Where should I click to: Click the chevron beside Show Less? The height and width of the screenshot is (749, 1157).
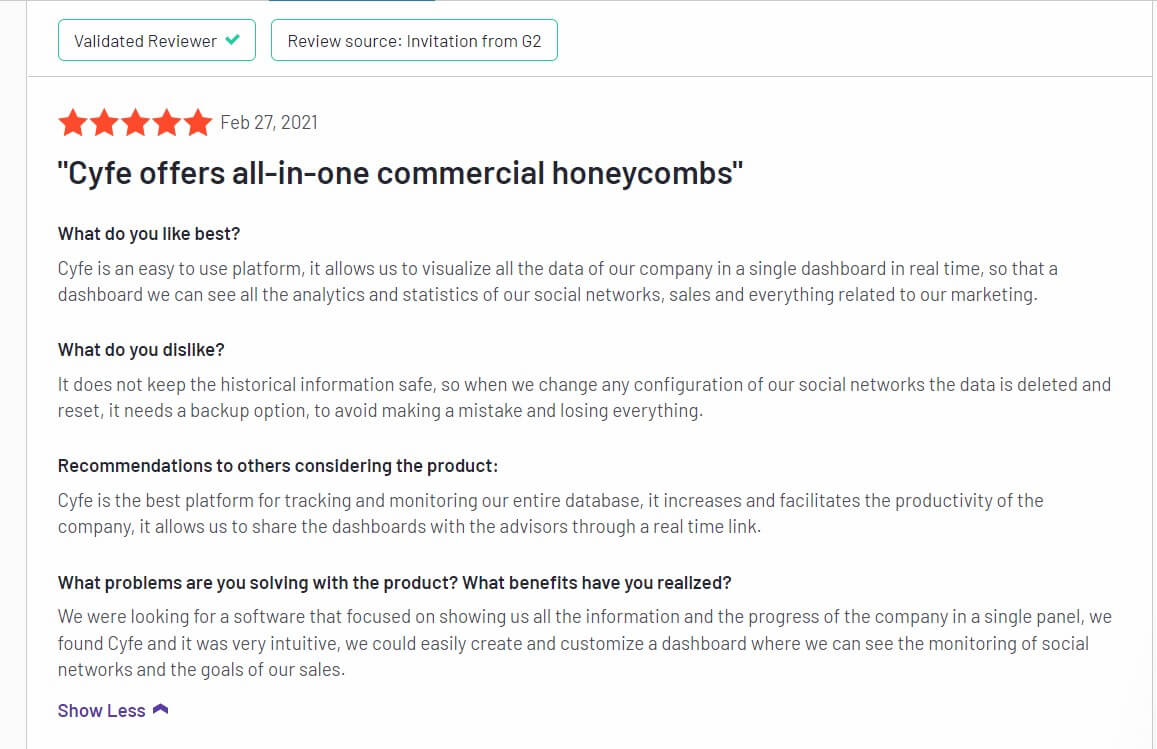pos(160,709)
